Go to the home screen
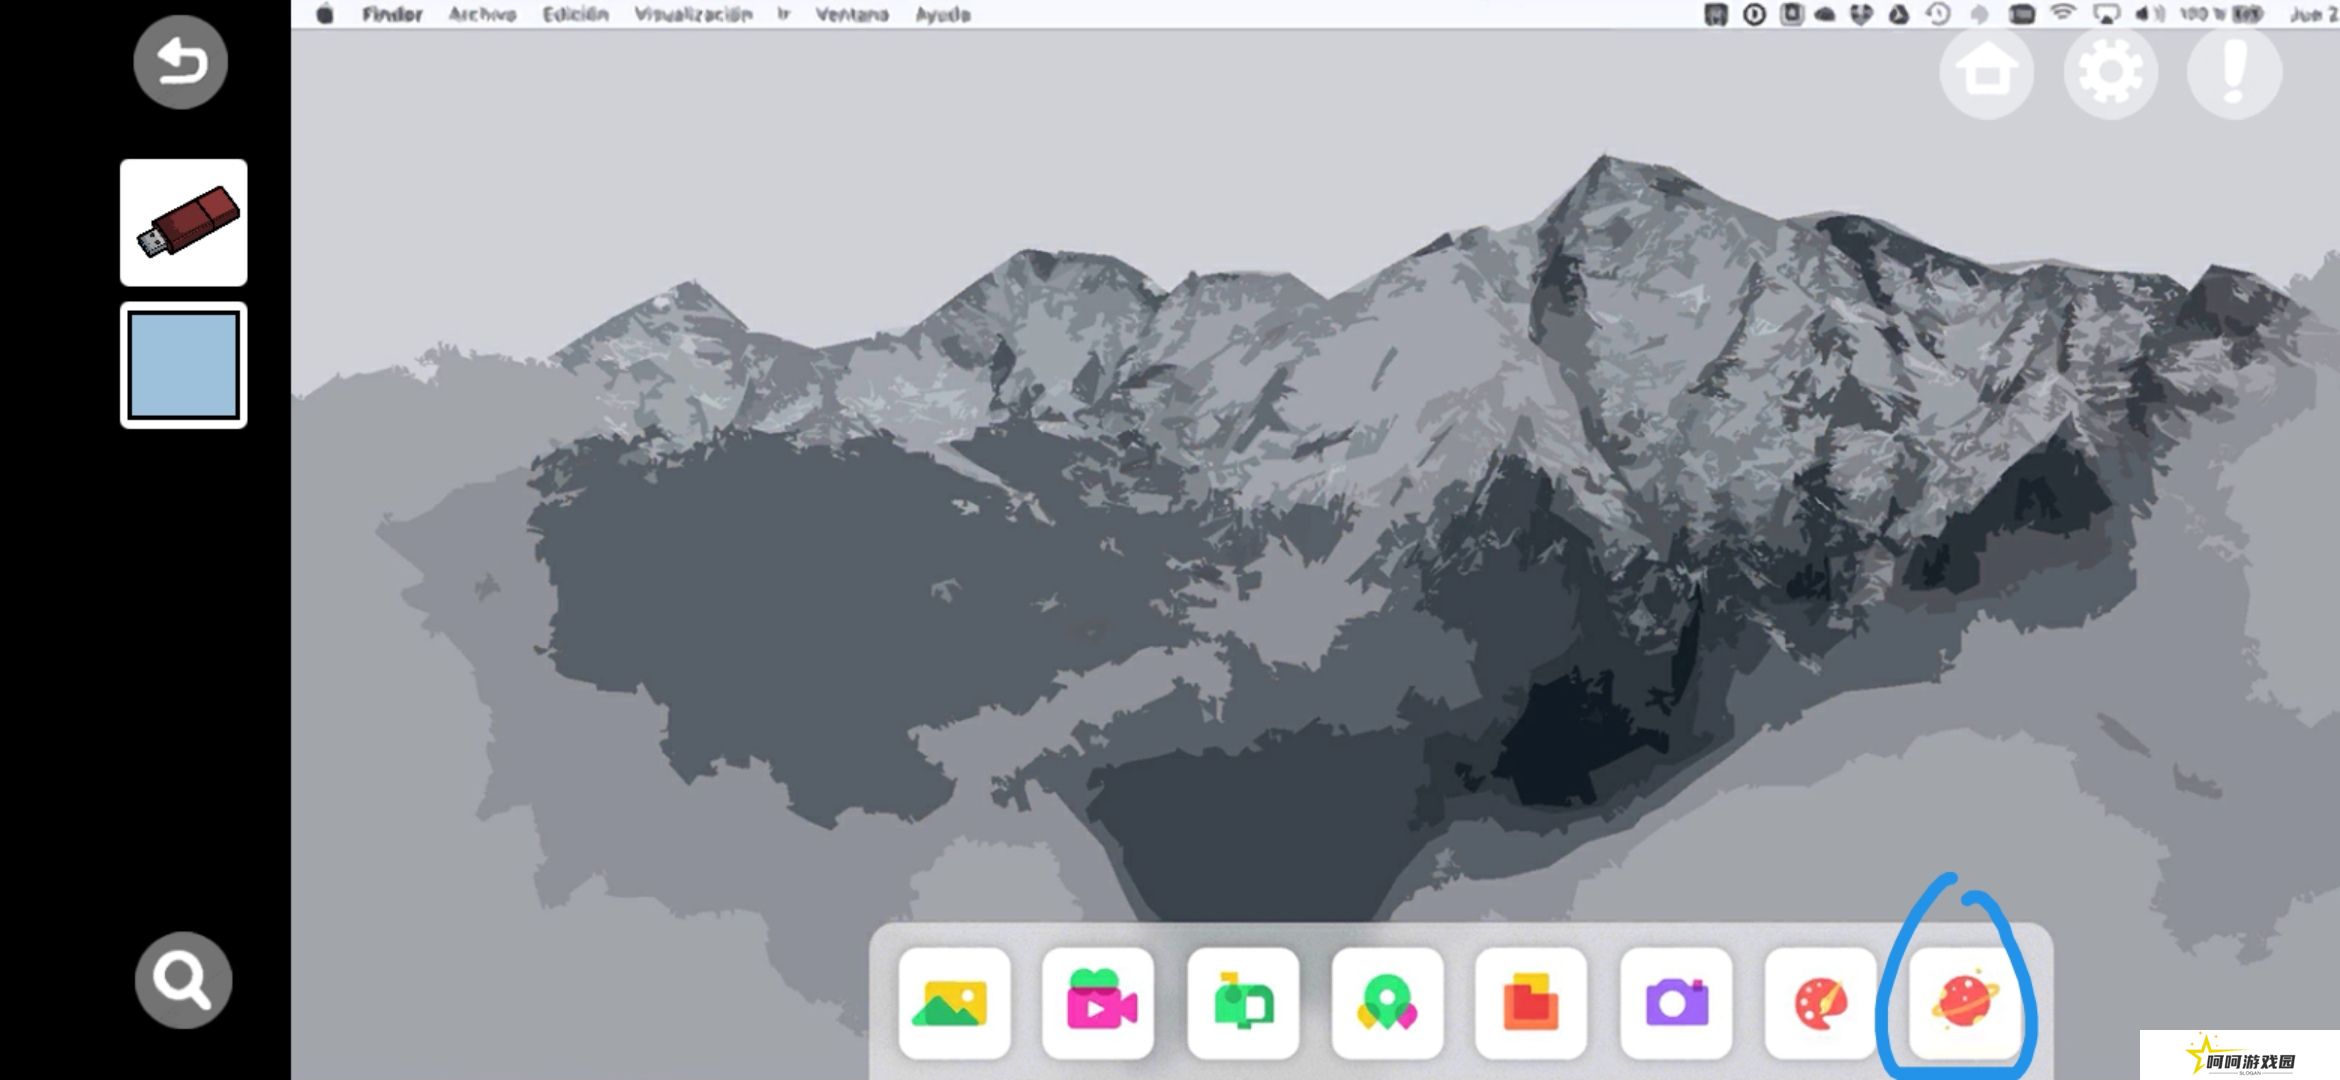 coord(1986,72)
